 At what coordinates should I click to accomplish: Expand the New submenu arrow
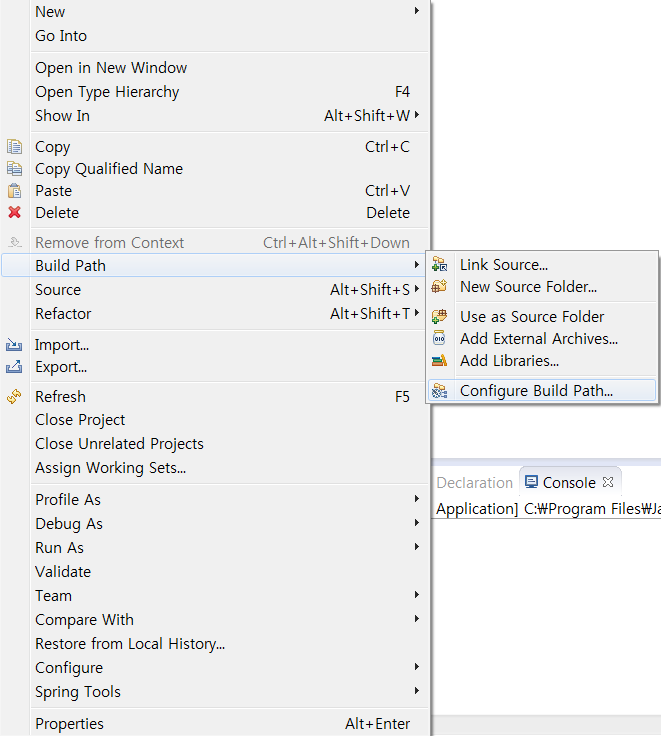(416, 10)
